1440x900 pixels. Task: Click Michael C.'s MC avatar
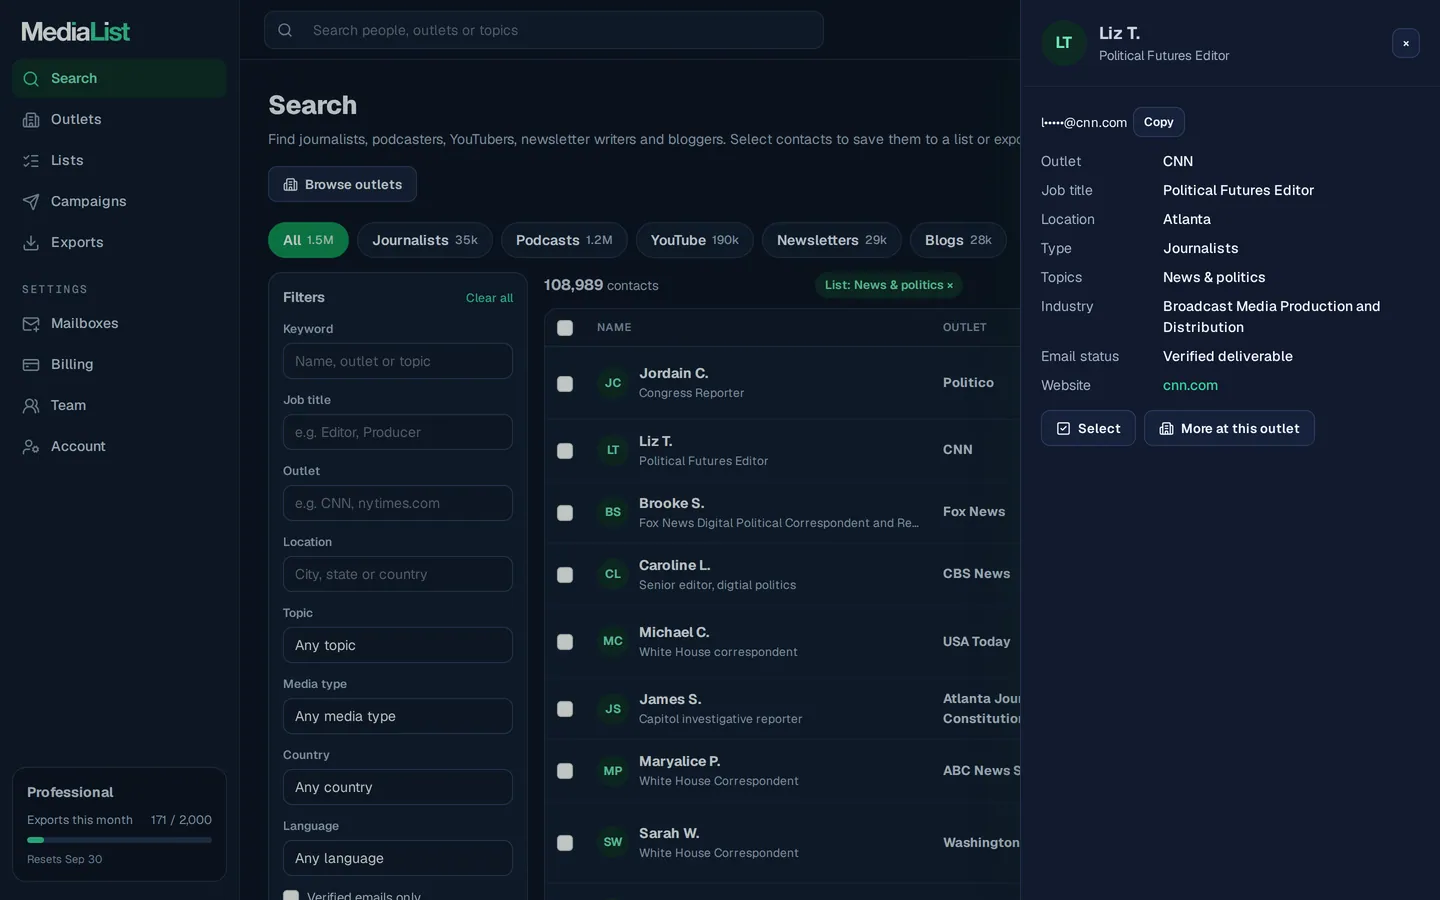pyautogui.click(x=613, y=641)
